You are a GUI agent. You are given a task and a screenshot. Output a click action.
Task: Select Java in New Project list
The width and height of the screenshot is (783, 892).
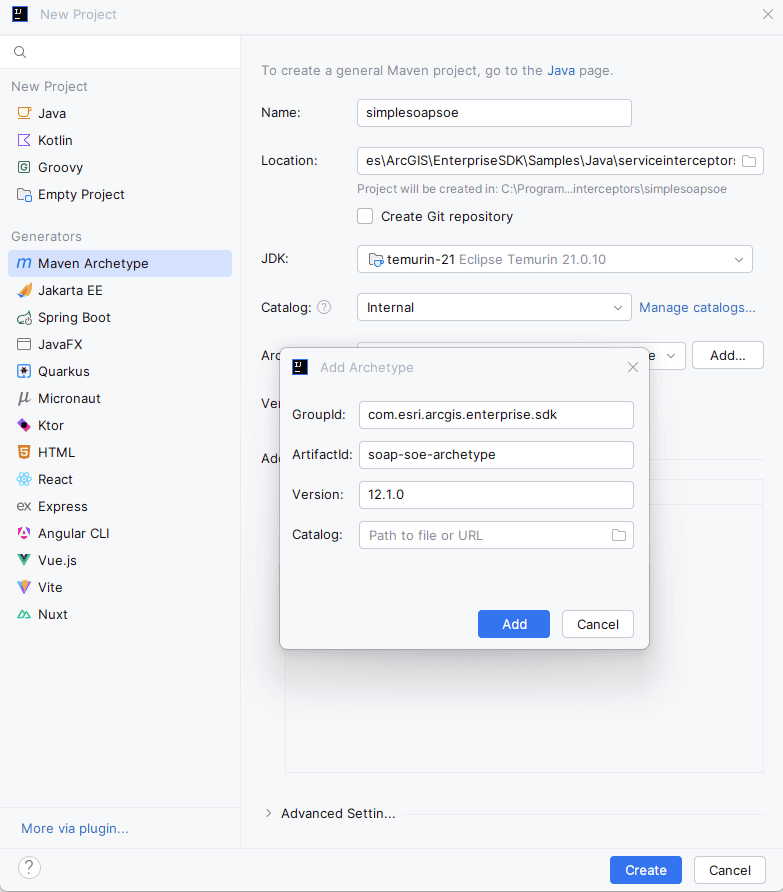[120, 113]
